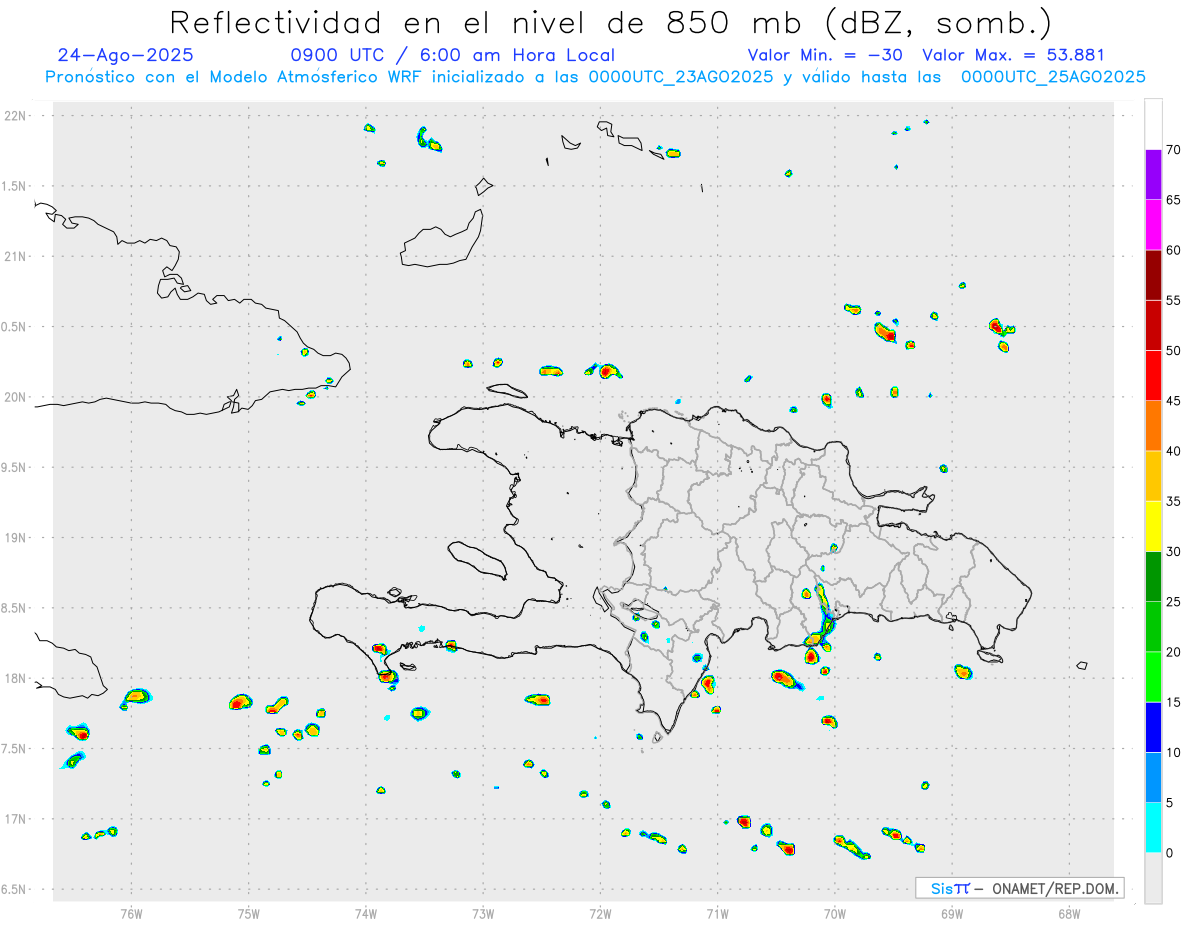
Task: Click the colorbar value '50'
Action: [1175, 351]
